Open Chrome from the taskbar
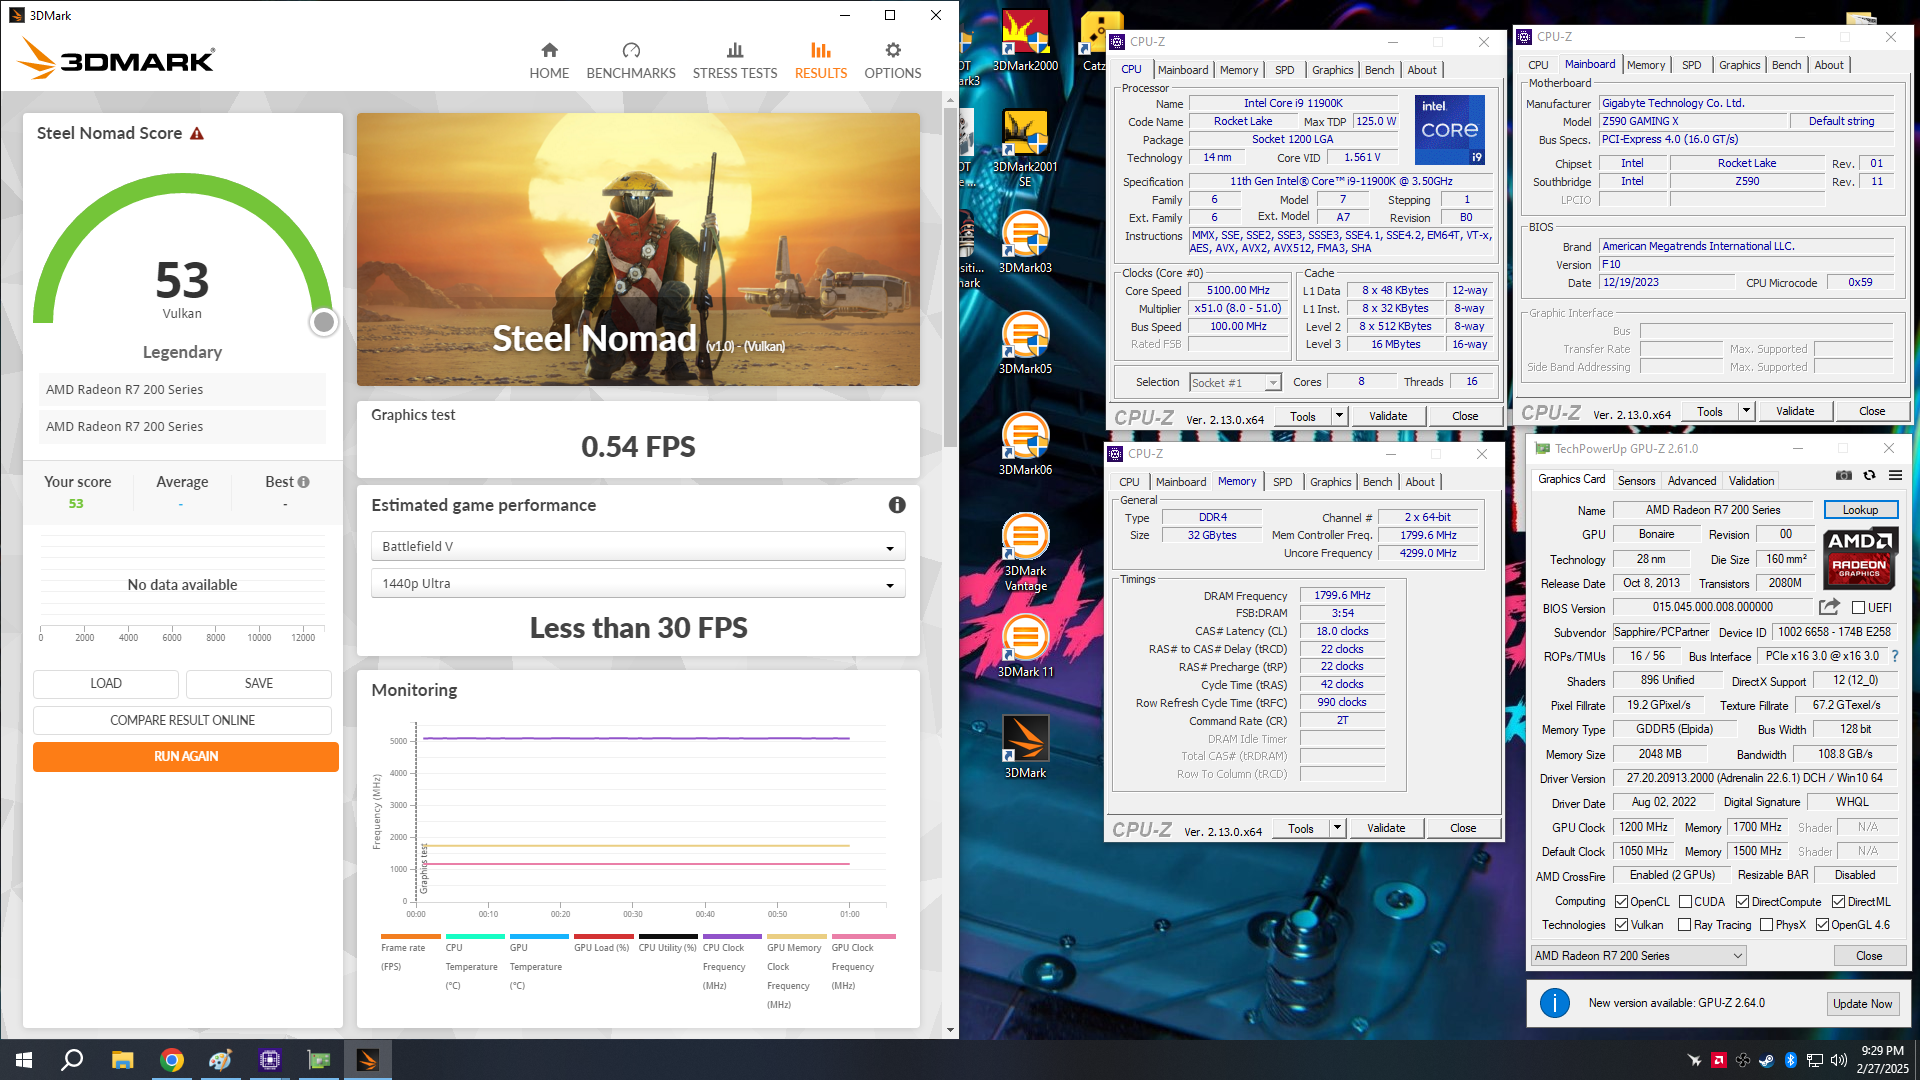This screenshot has width=1920, height=1080. (172, 1060)
